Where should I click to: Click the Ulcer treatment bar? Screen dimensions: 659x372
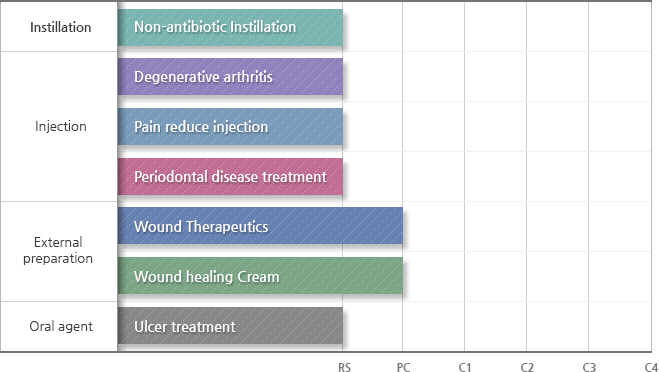[x=230, y=325]
